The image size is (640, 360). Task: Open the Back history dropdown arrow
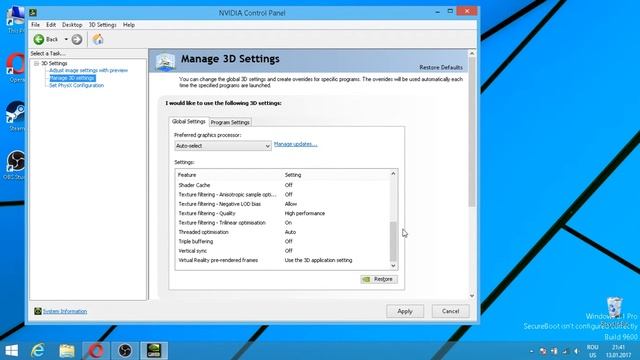pyautogui.click(x=66, y=40)
